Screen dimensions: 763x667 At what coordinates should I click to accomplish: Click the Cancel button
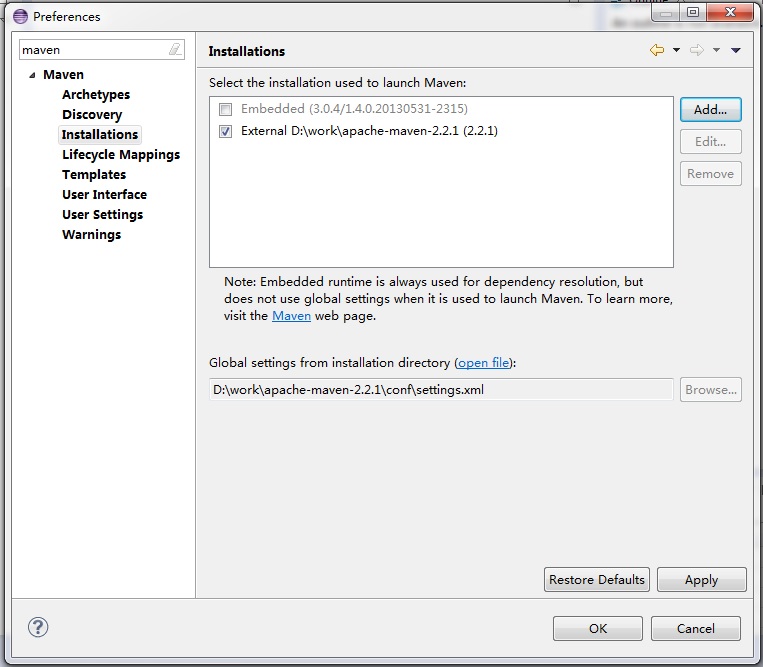click(696, 629)
